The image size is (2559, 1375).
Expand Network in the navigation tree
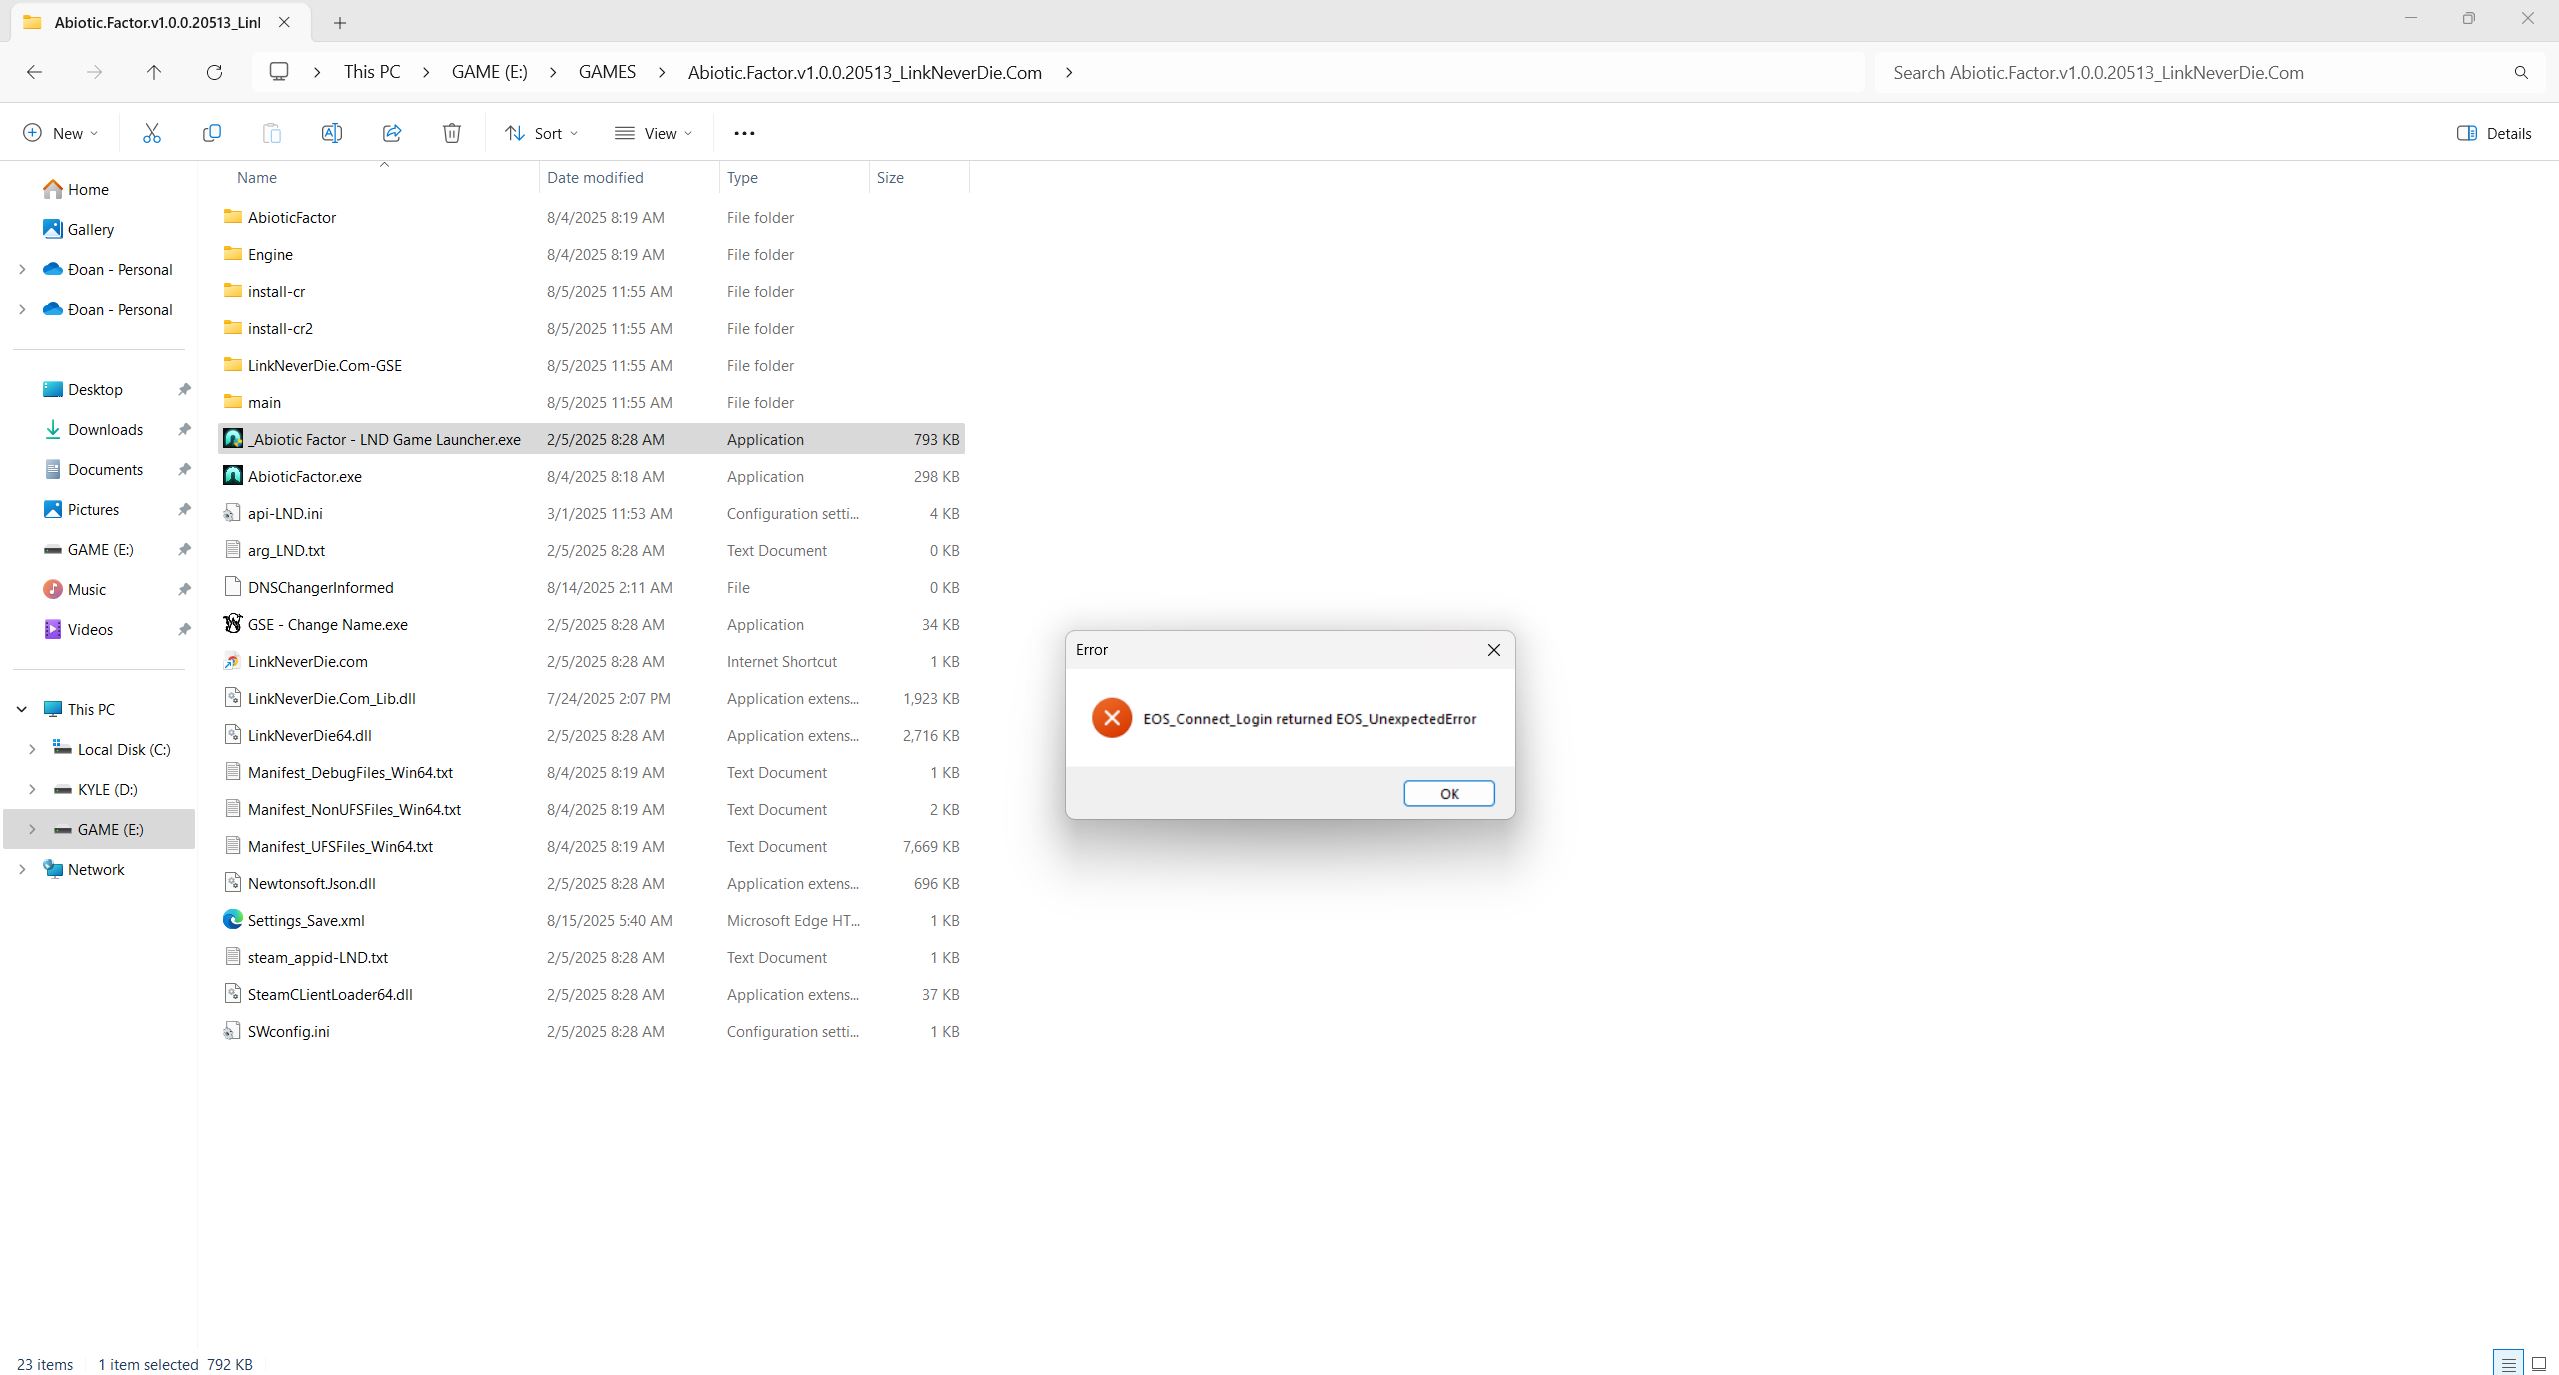point(23,869)
